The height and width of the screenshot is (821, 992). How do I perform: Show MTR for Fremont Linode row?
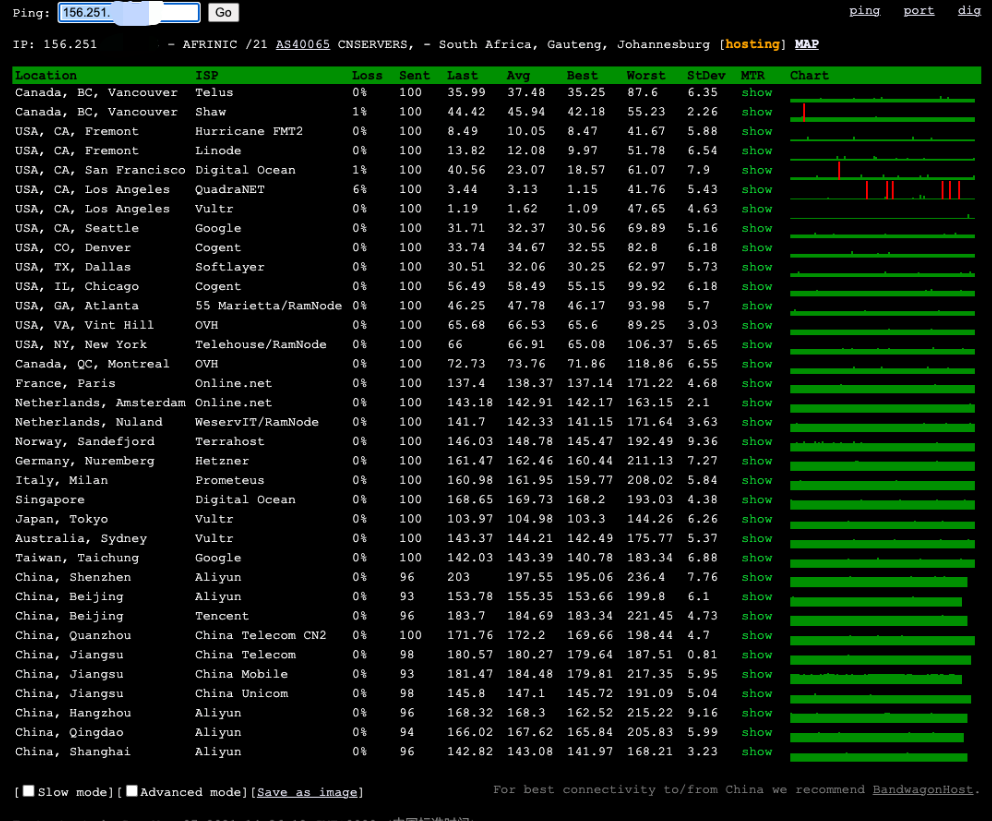[x=757, y=151]
